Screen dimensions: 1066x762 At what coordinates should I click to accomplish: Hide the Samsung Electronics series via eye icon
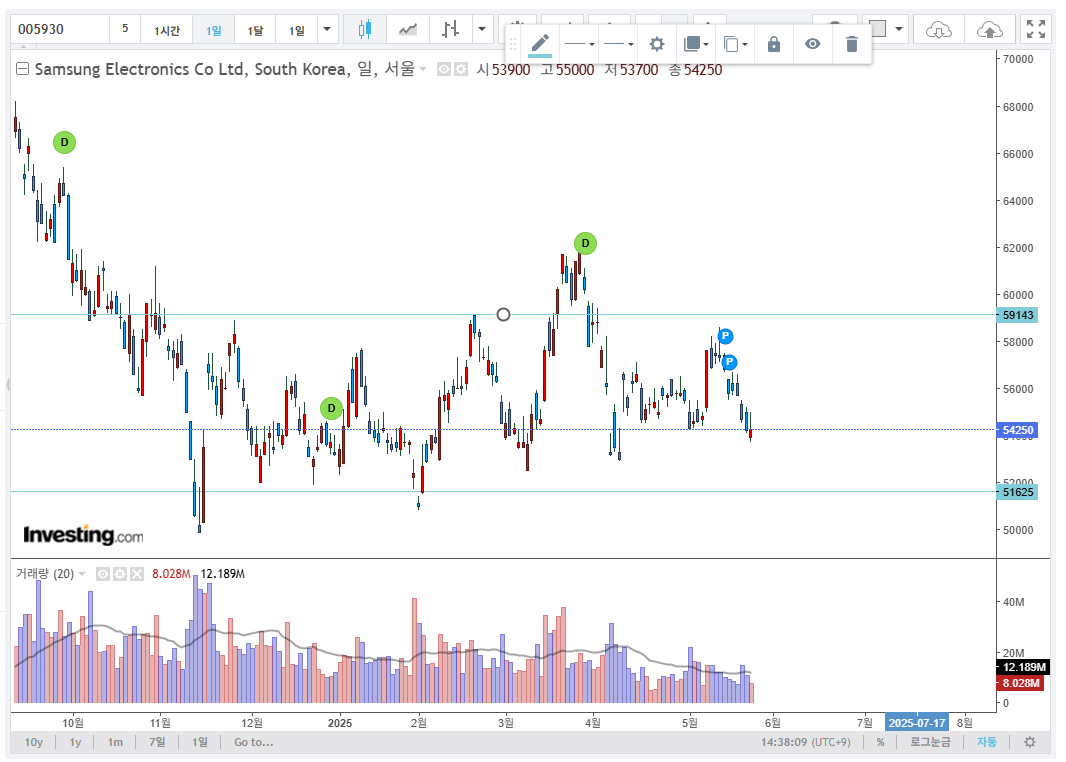pyautogui.click(x=443, y=69)
